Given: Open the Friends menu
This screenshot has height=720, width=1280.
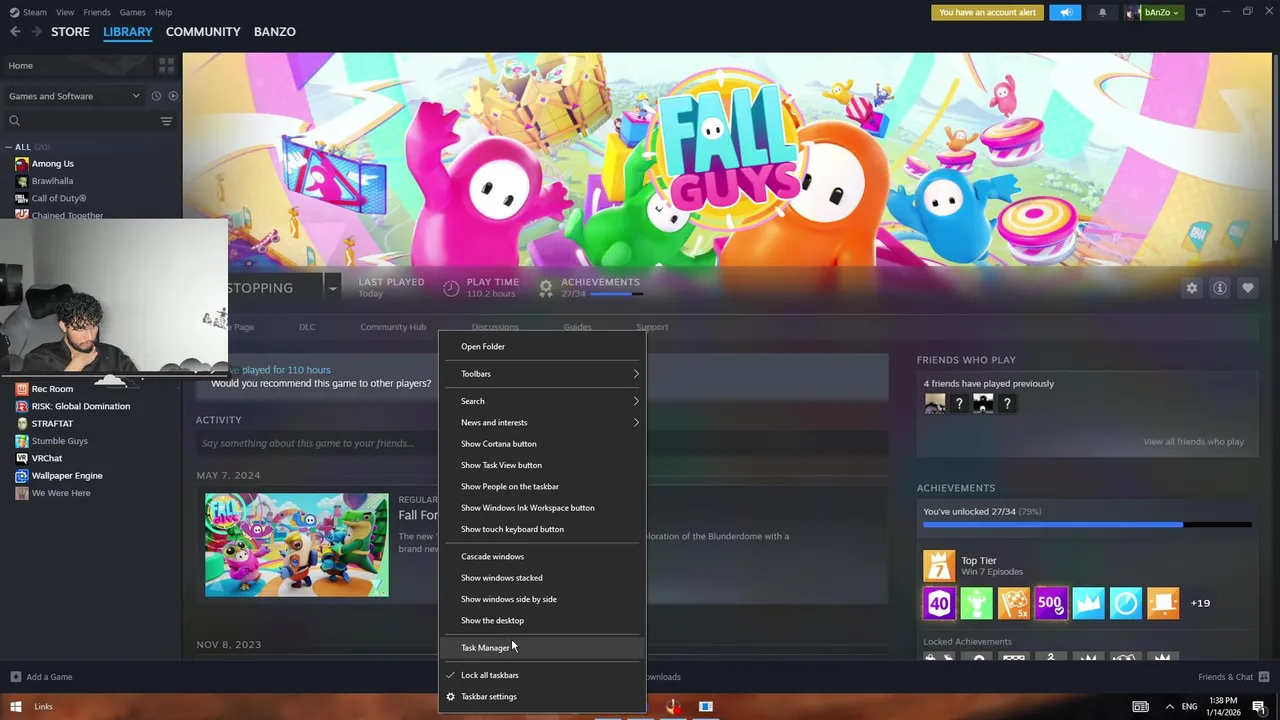Looking at the screenshot, I should click(x=97, y=12).
